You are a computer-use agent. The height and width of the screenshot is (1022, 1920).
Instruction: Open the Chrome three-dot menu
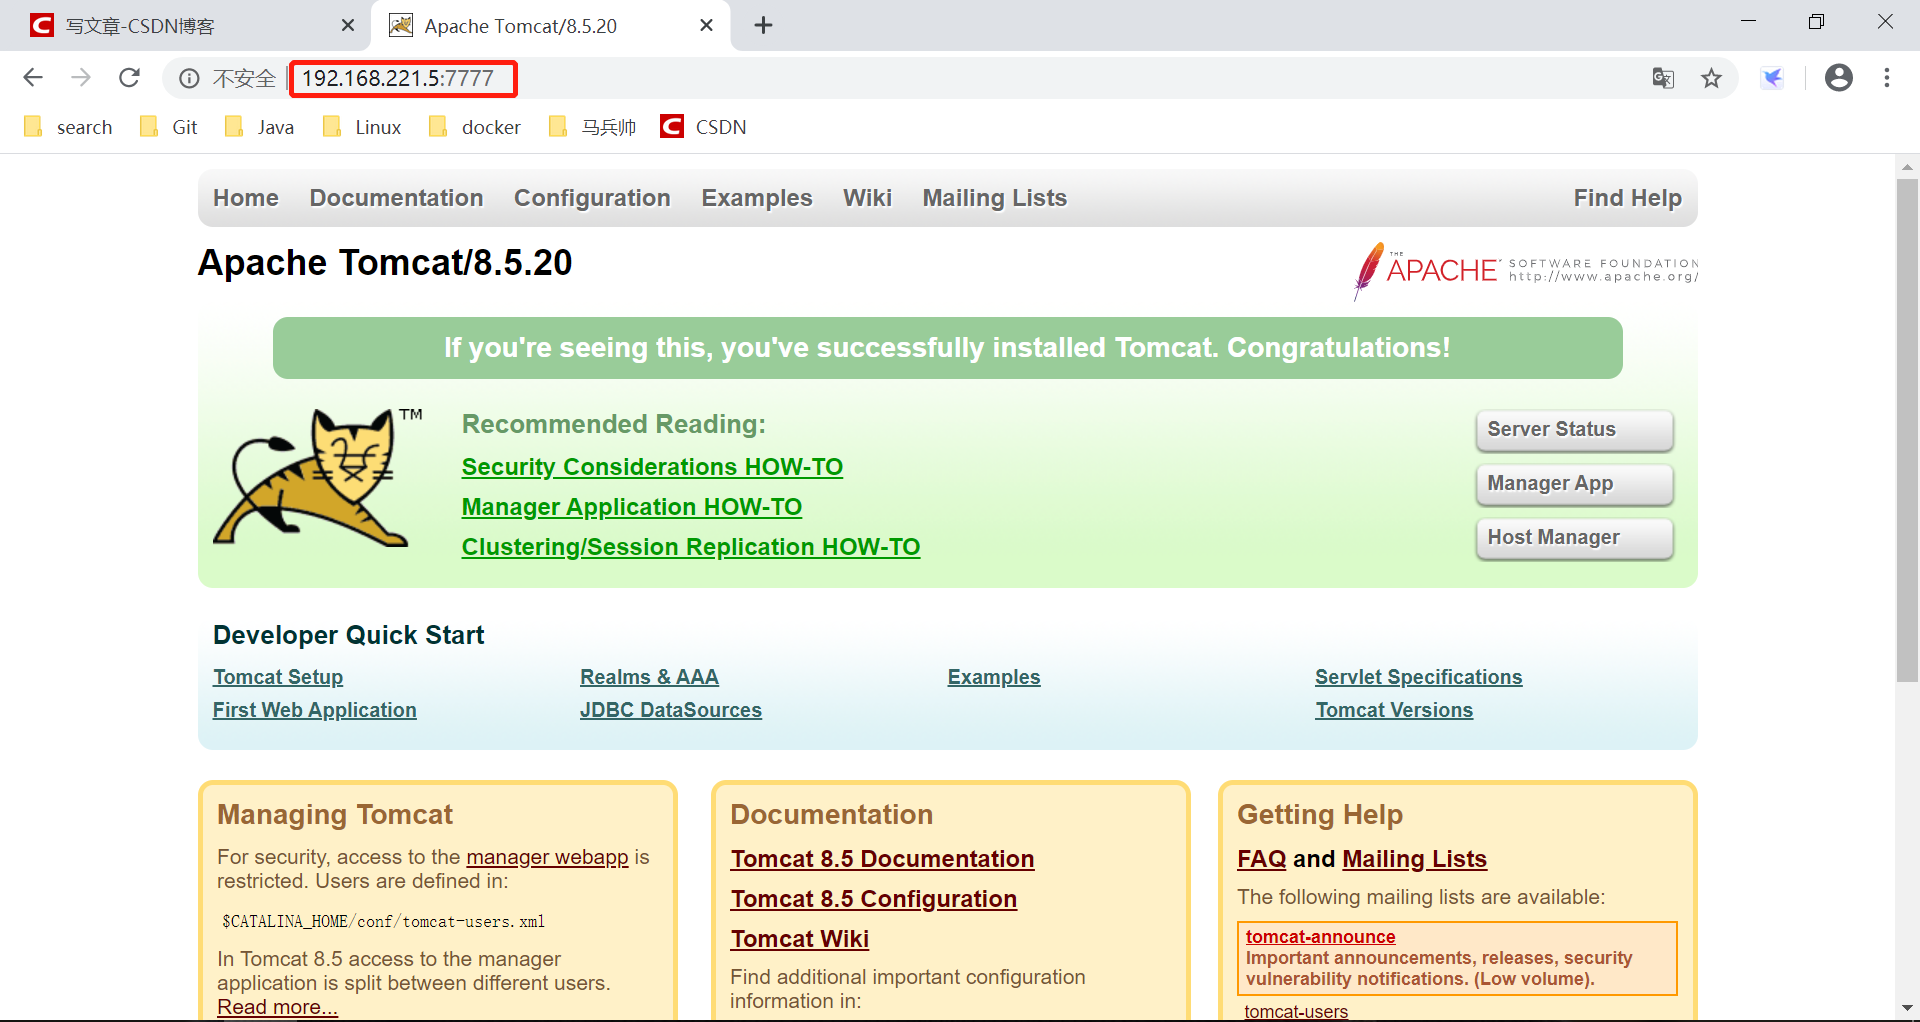1887,78
